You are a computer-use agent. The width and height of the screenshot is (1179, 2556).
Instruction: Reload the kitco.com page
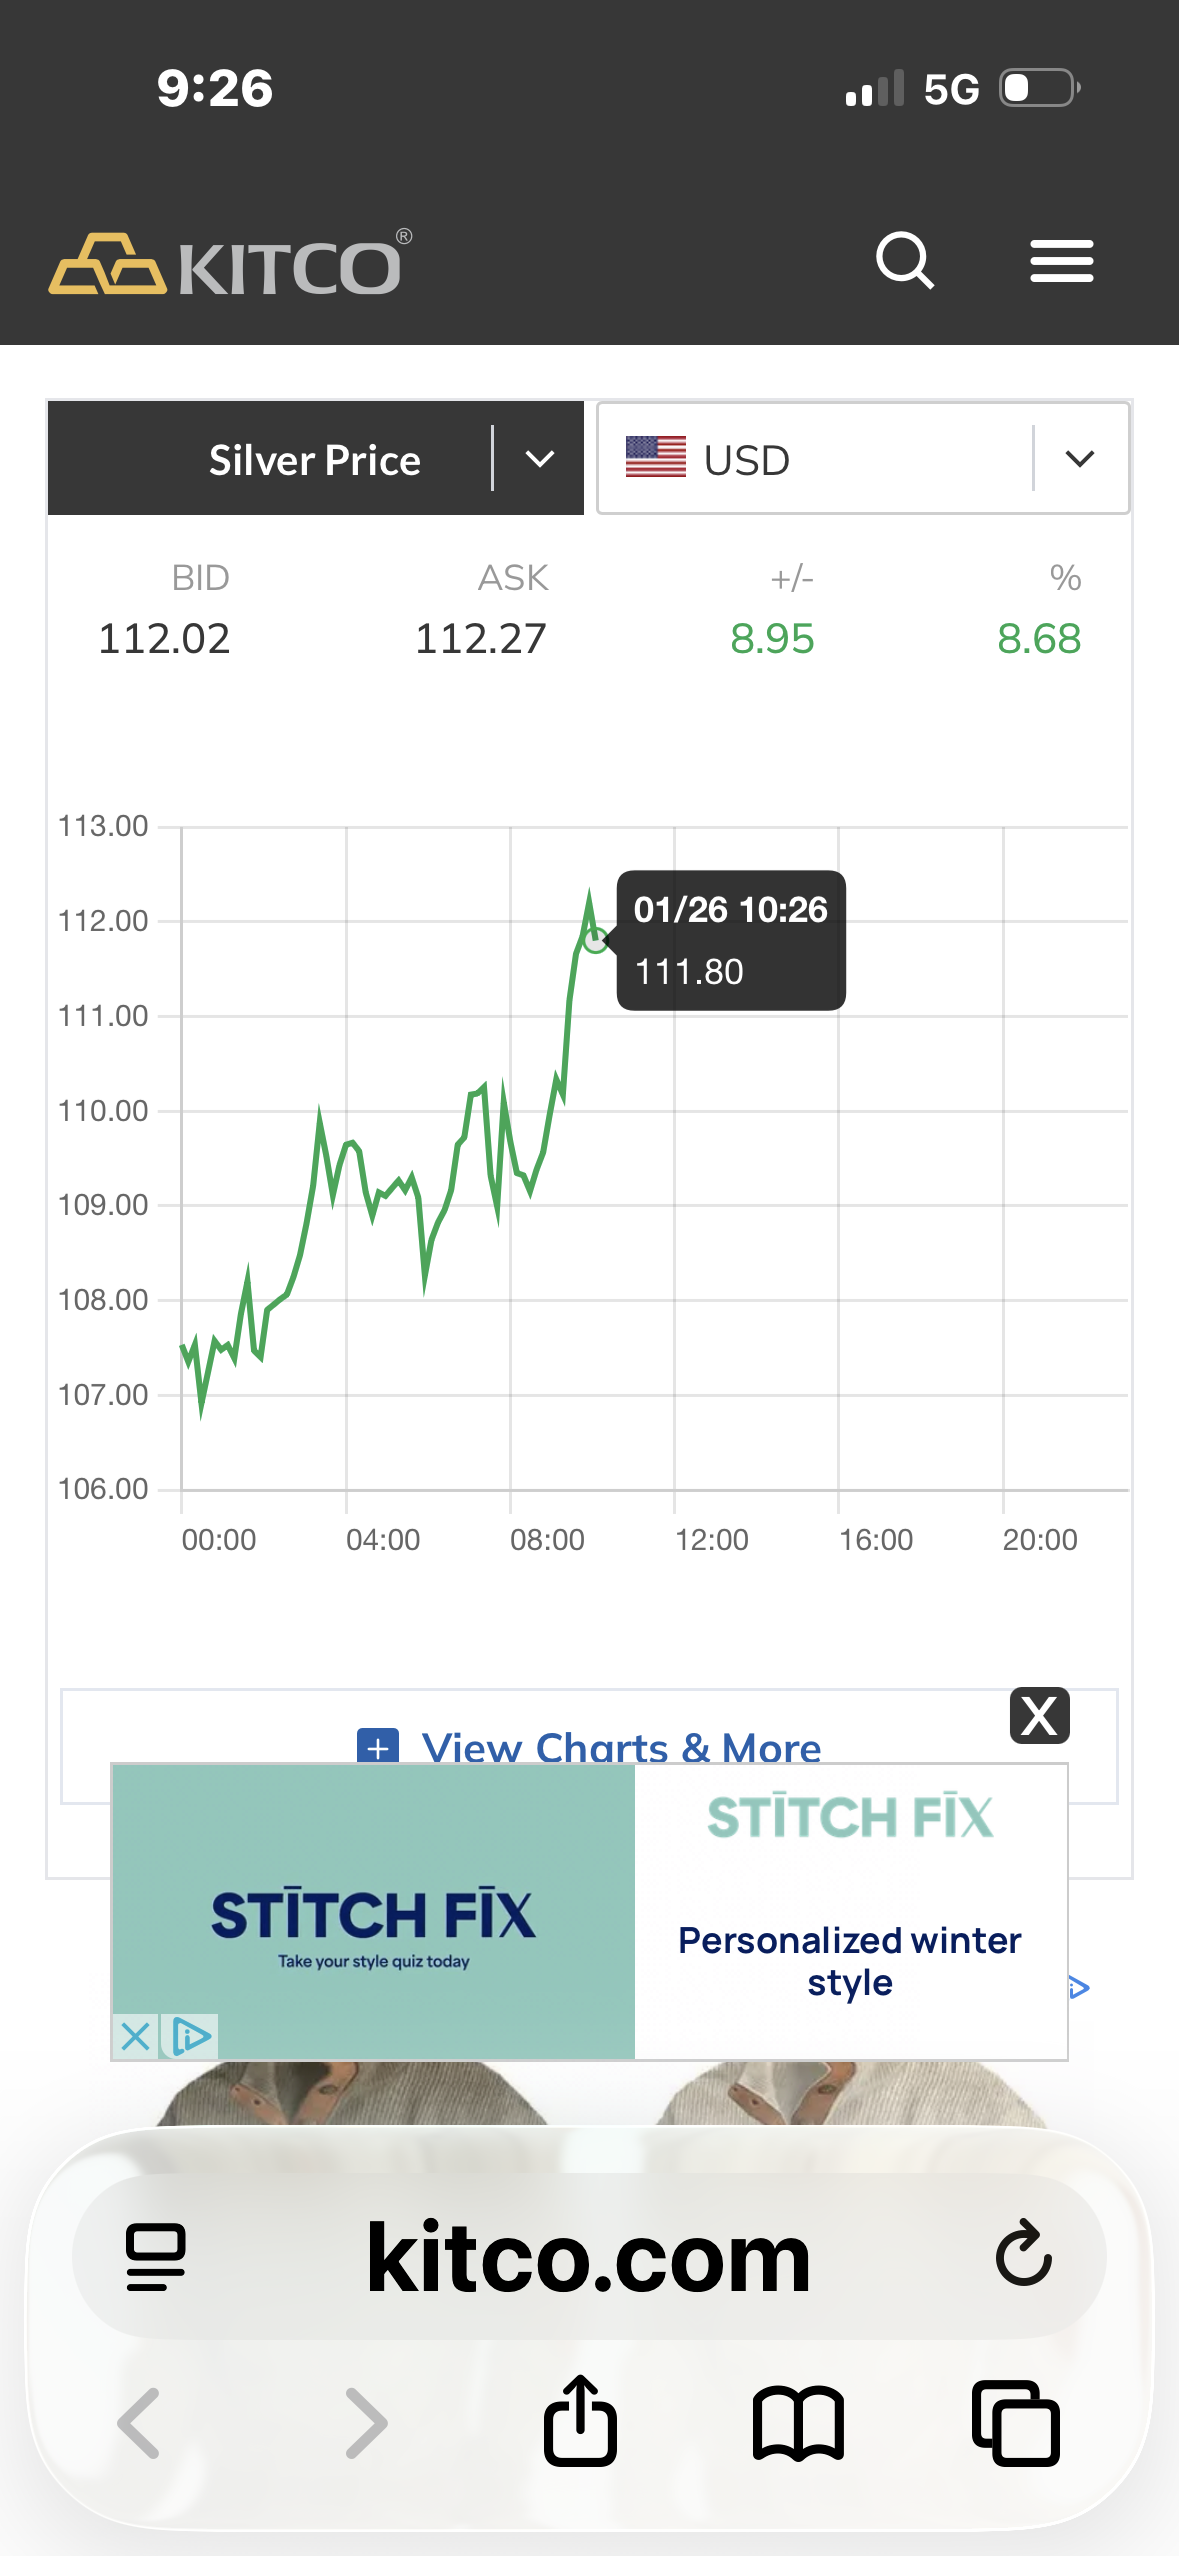tap(1024, 2254)
